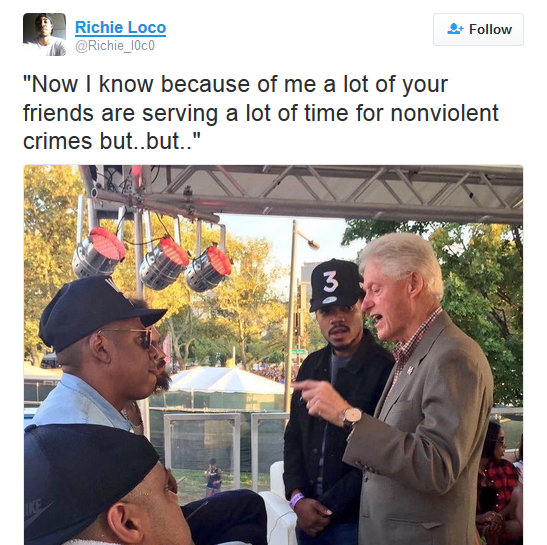Click the person-plus icon inside Follow
547x545 pixels.
(455, 29)
